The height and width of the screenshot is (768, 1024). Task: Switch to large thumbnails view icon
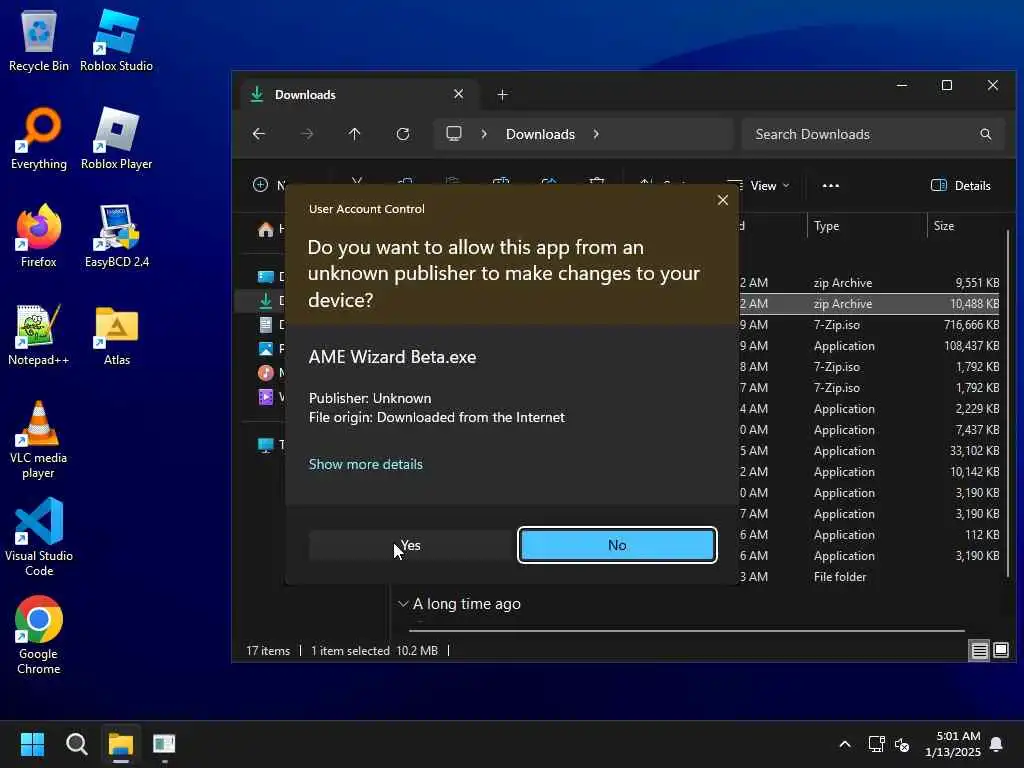1000,650
